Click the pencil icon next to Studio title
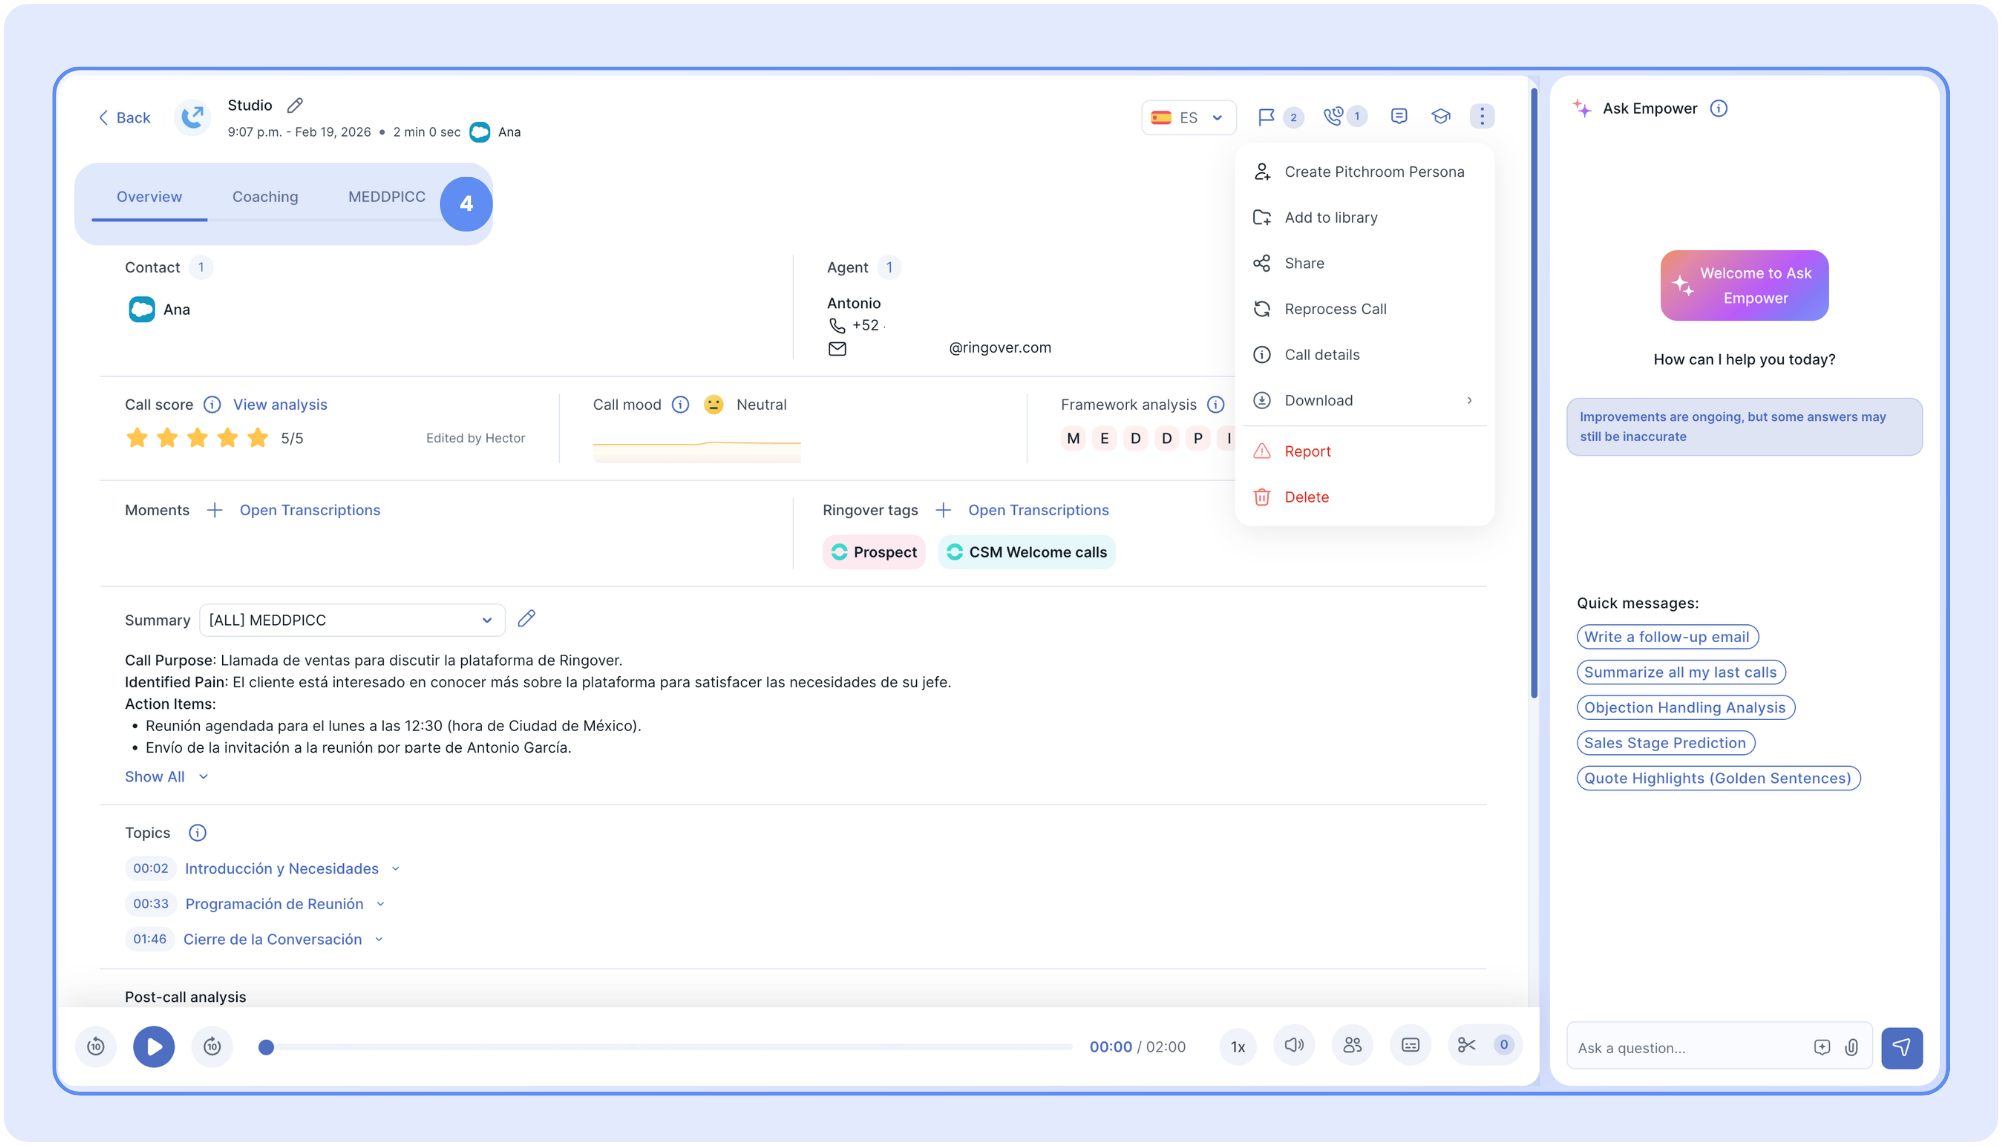 tap(295, 105)
